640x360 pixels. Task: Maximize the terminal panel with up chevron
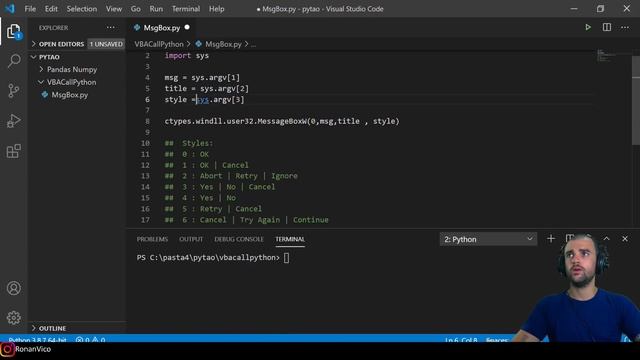coord(607,239)
